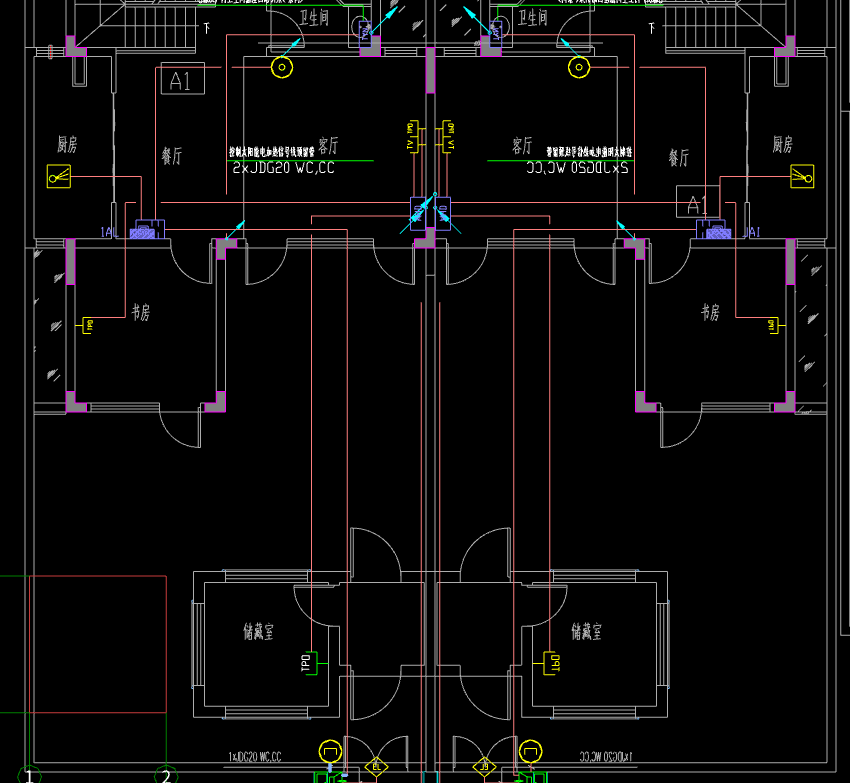Select grid axis bubble 1
The width and height of the screenshot is (850, 783).
click(29, 775)
